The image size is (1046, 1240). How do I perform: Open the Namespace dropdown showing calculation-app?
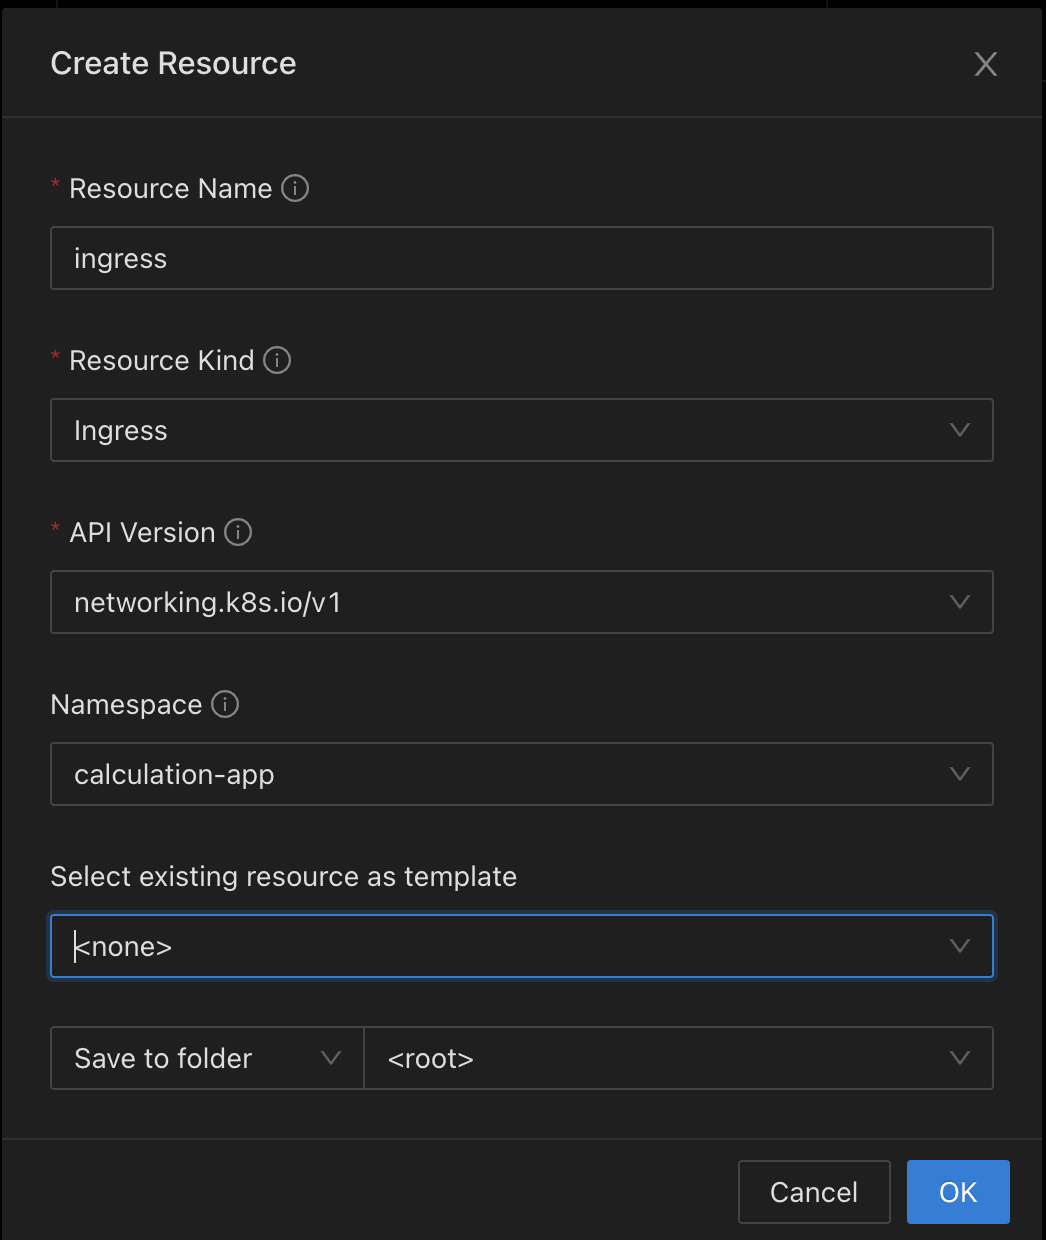pos(521,774)
